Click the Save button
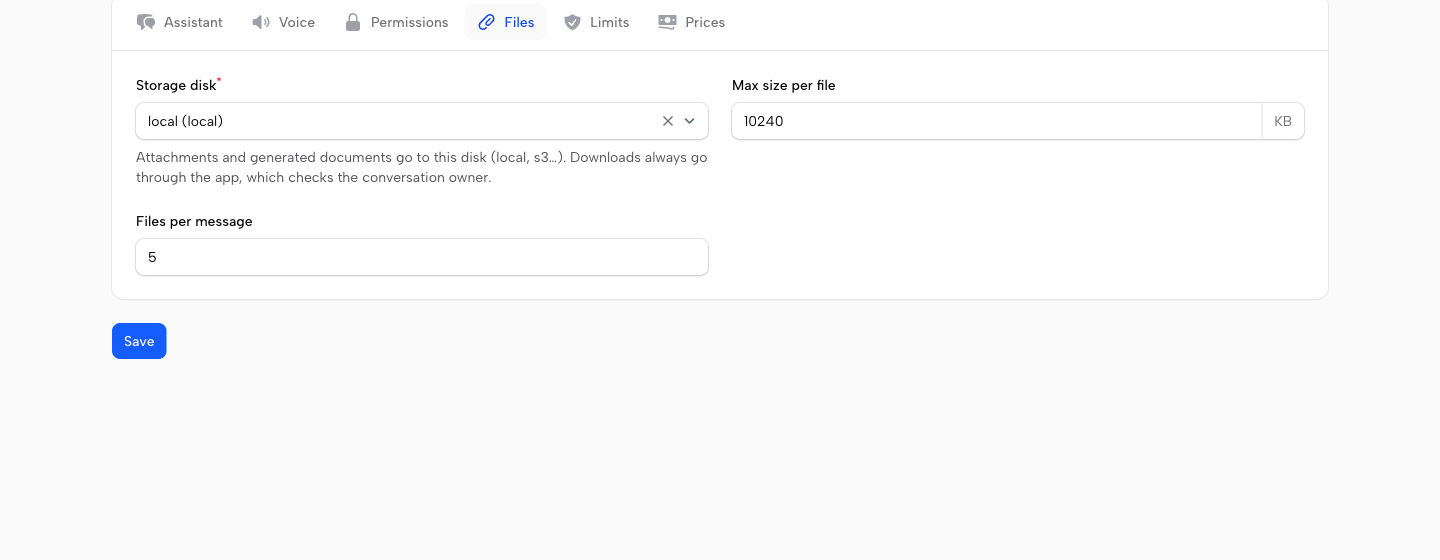The height and width of the screenshot is (560, 1440). (139, 341)
